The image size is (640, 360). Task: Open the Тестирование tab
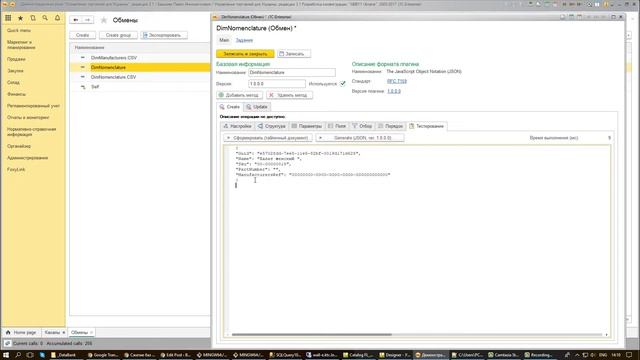[x=427, y=126]
